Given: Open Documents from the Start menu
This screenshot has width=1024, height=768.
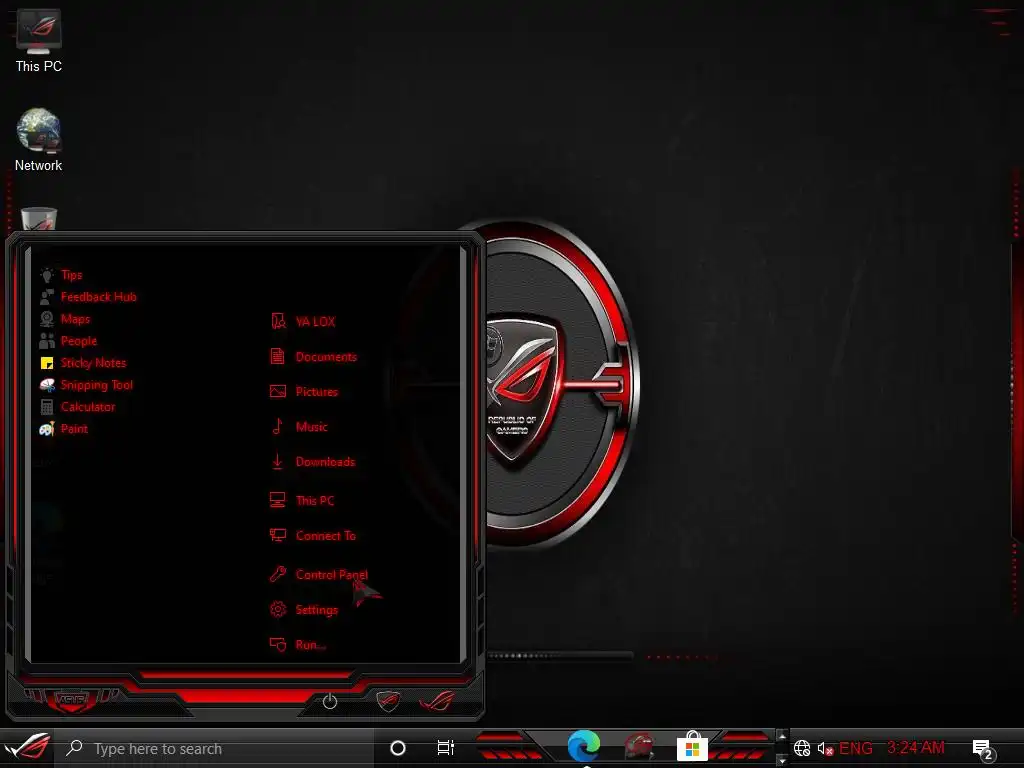Looking at the screenshot, I should click(x=313, y=357).
